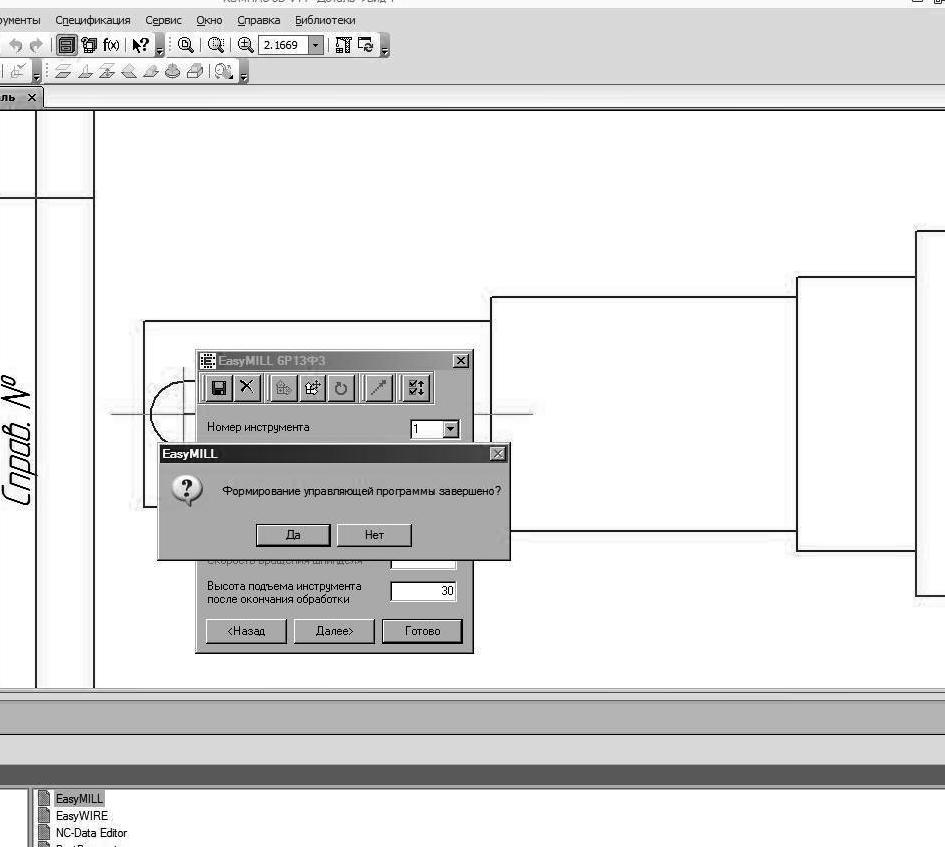The height and width of the screenshot is (847, 945).
Task: Click the move-arrows icon in EasyMILL toolbar
Action: click(x=312, y=388)
